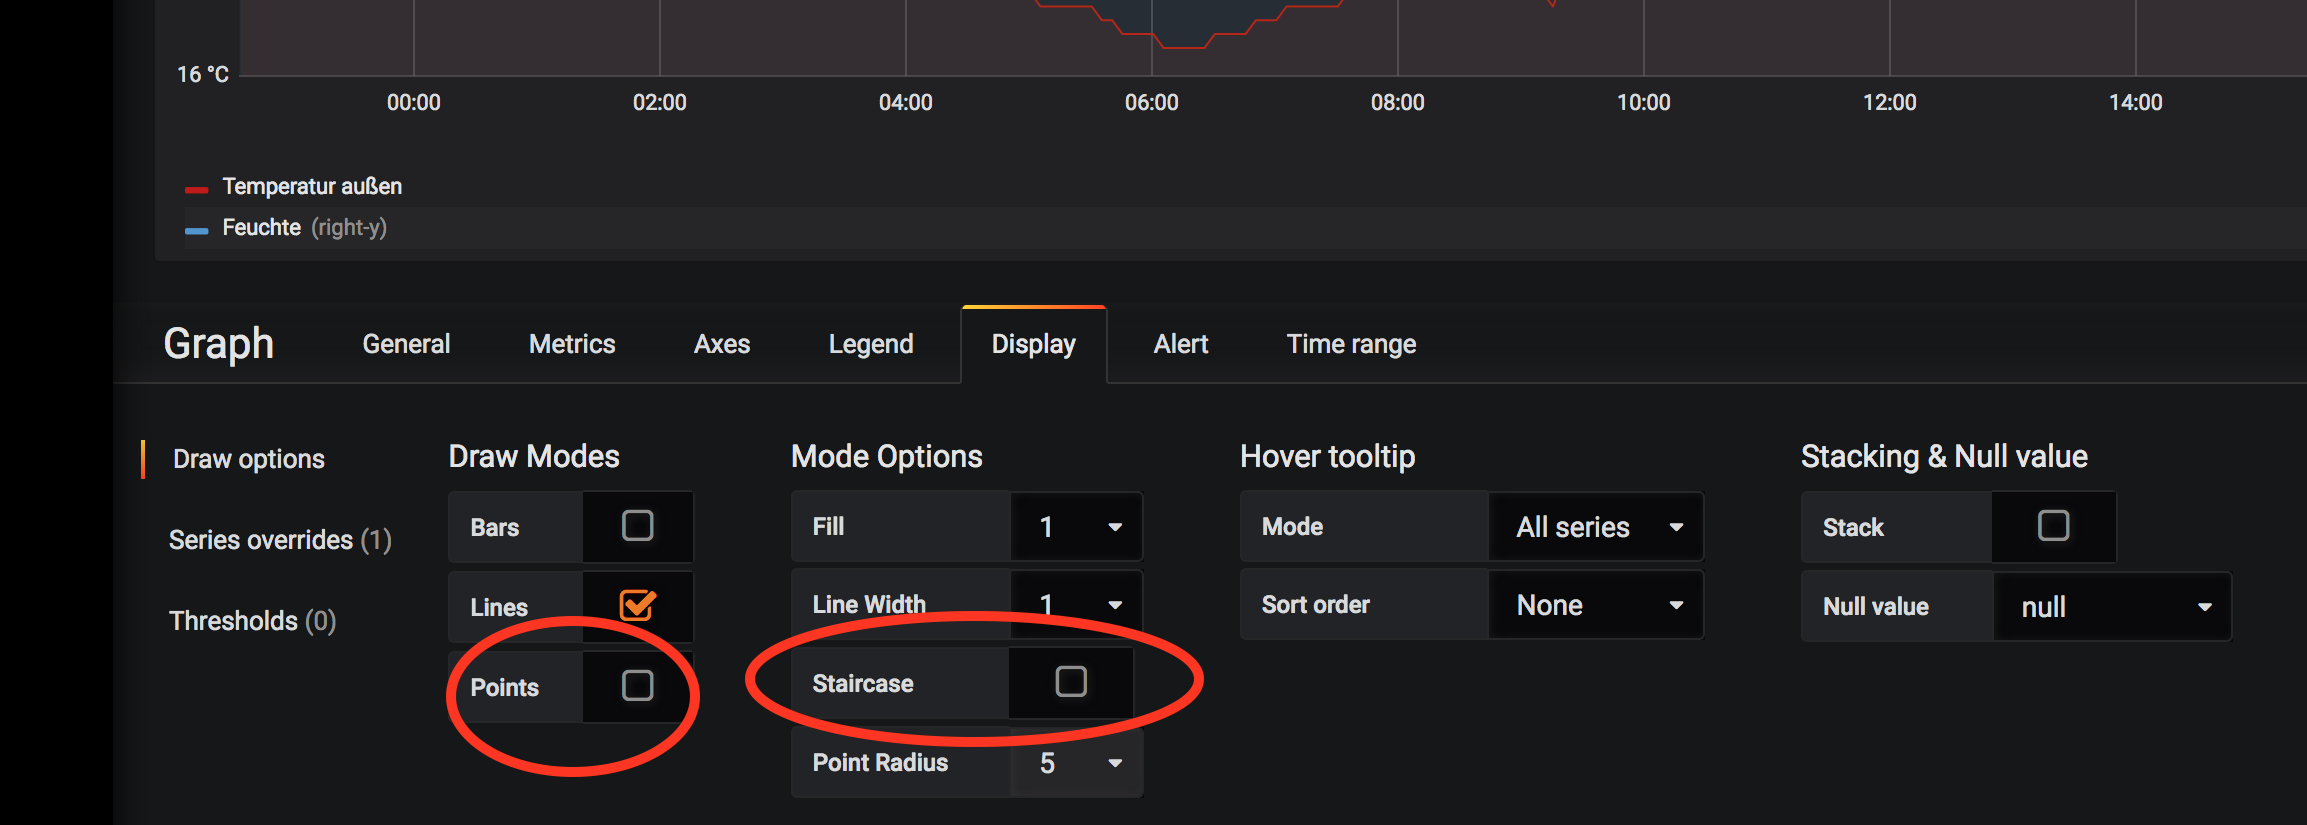The width and height of the screenshot is (2307, 825).
Task: Open the Fill value dropdown
Action: click(x=1076, y=527)
